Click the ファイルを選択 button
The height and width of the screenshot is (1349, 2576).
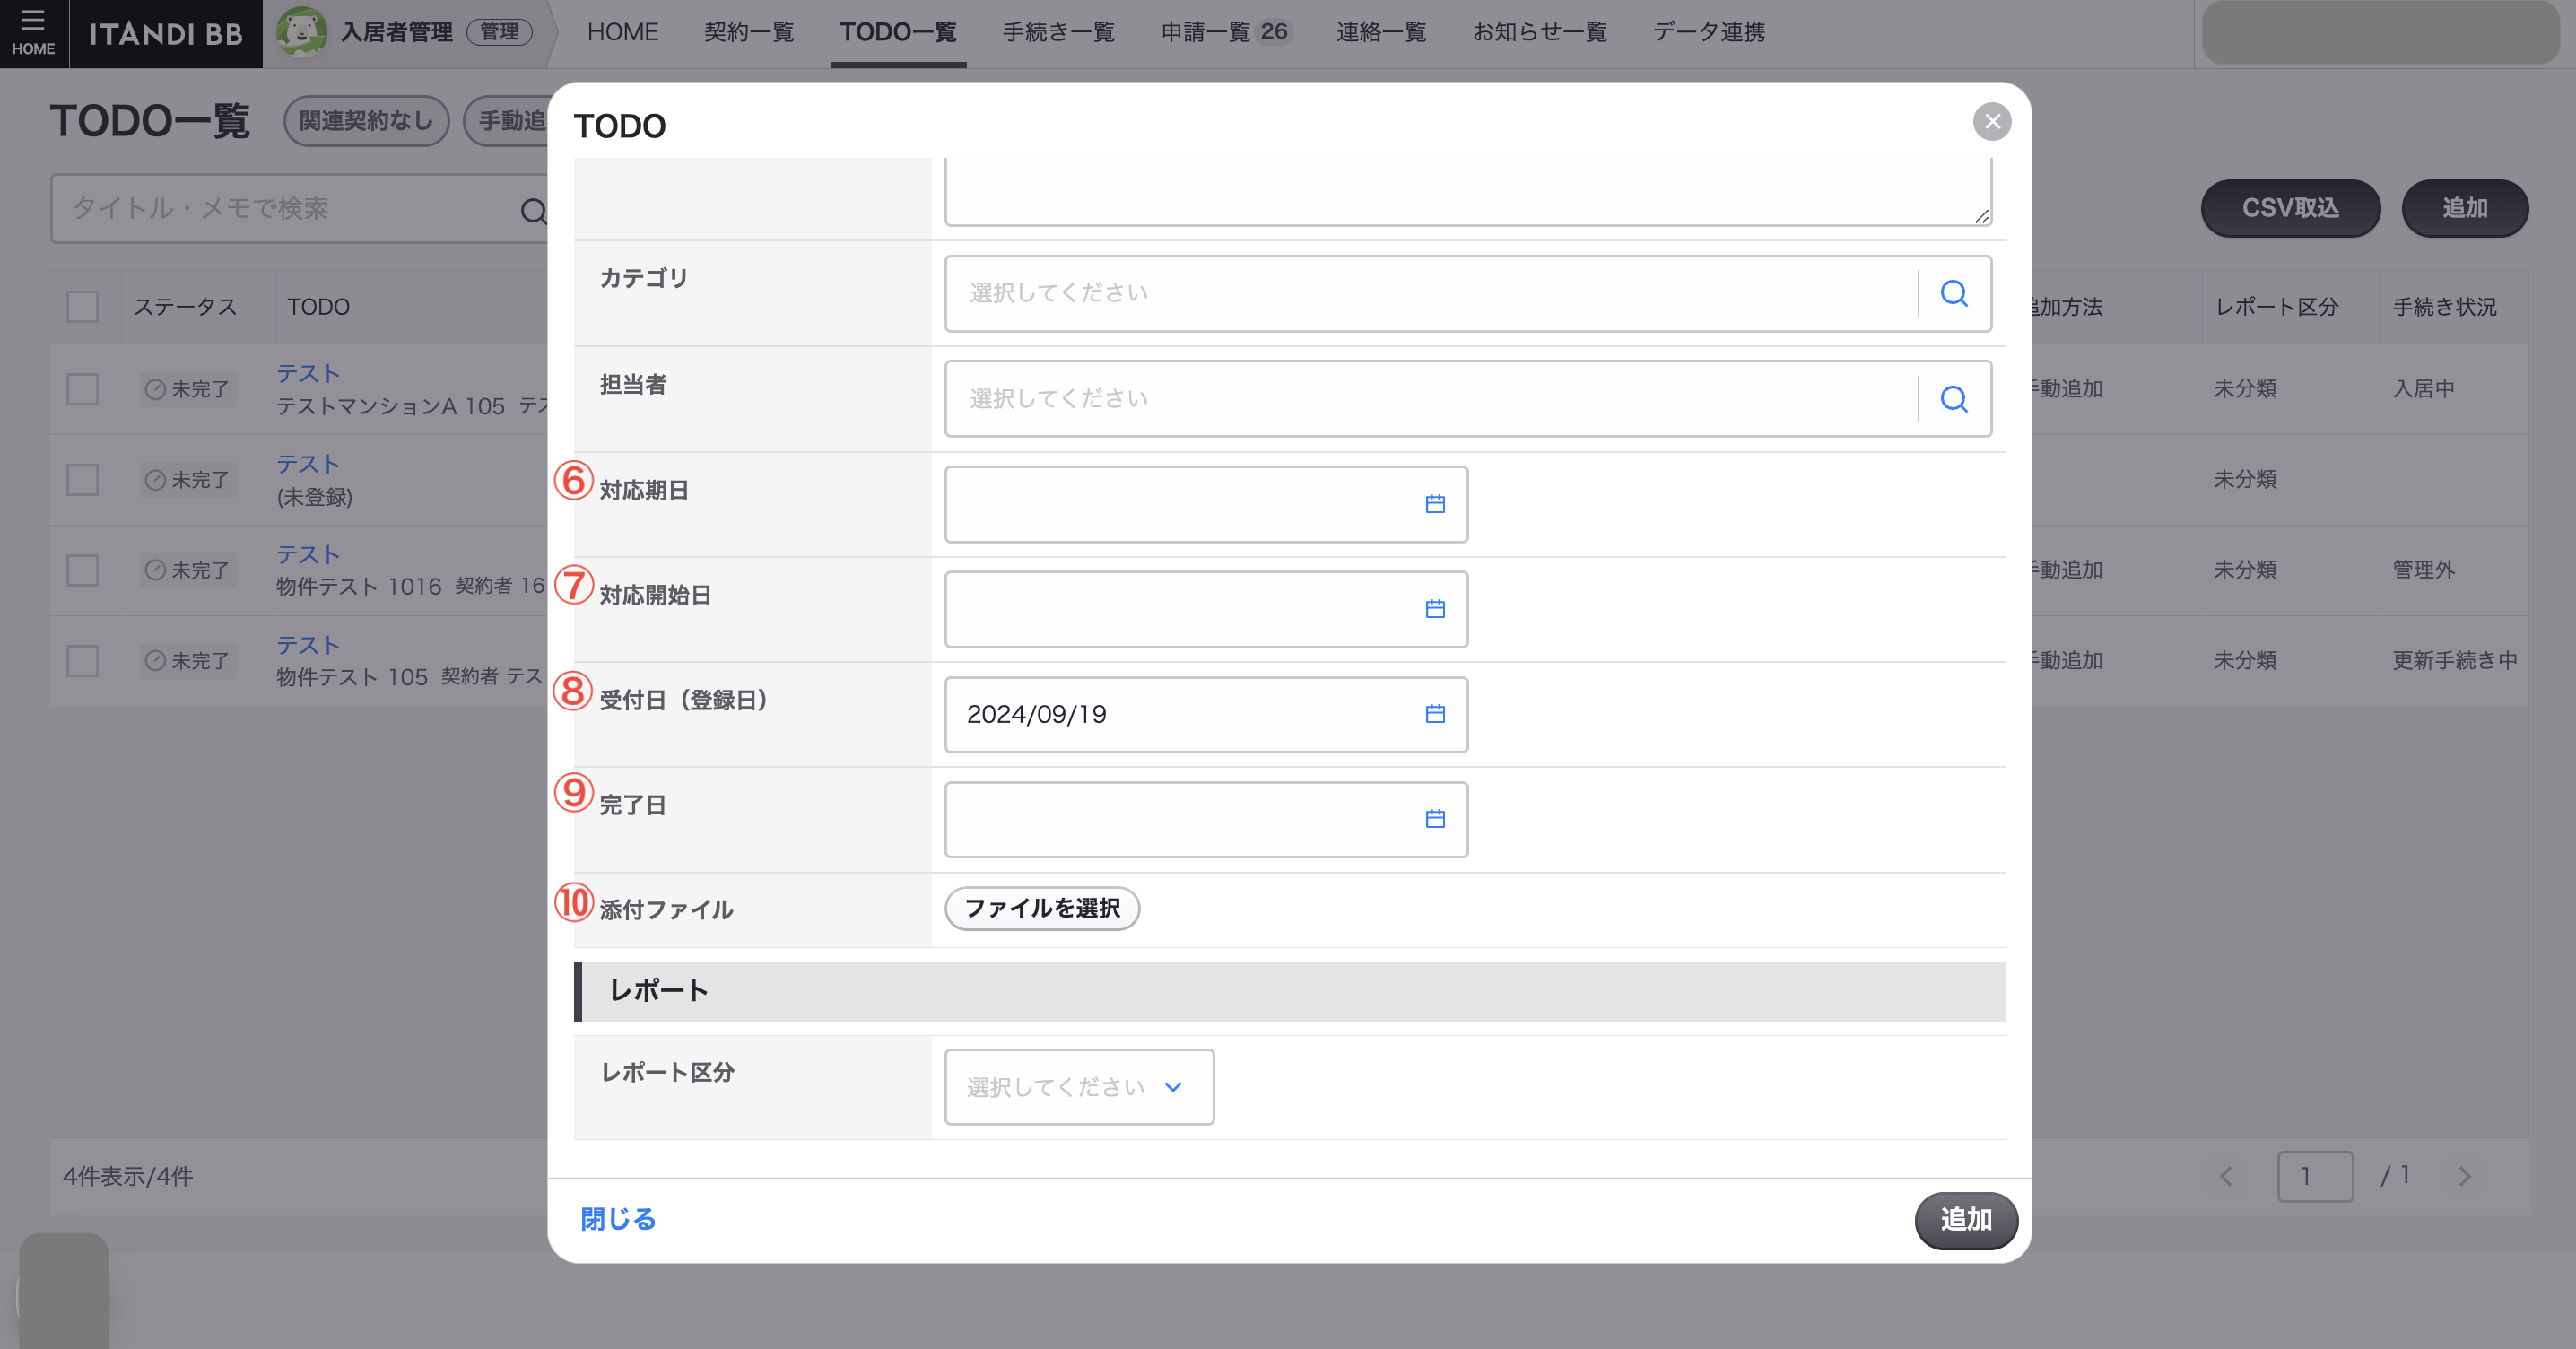tap(1042, 908)
